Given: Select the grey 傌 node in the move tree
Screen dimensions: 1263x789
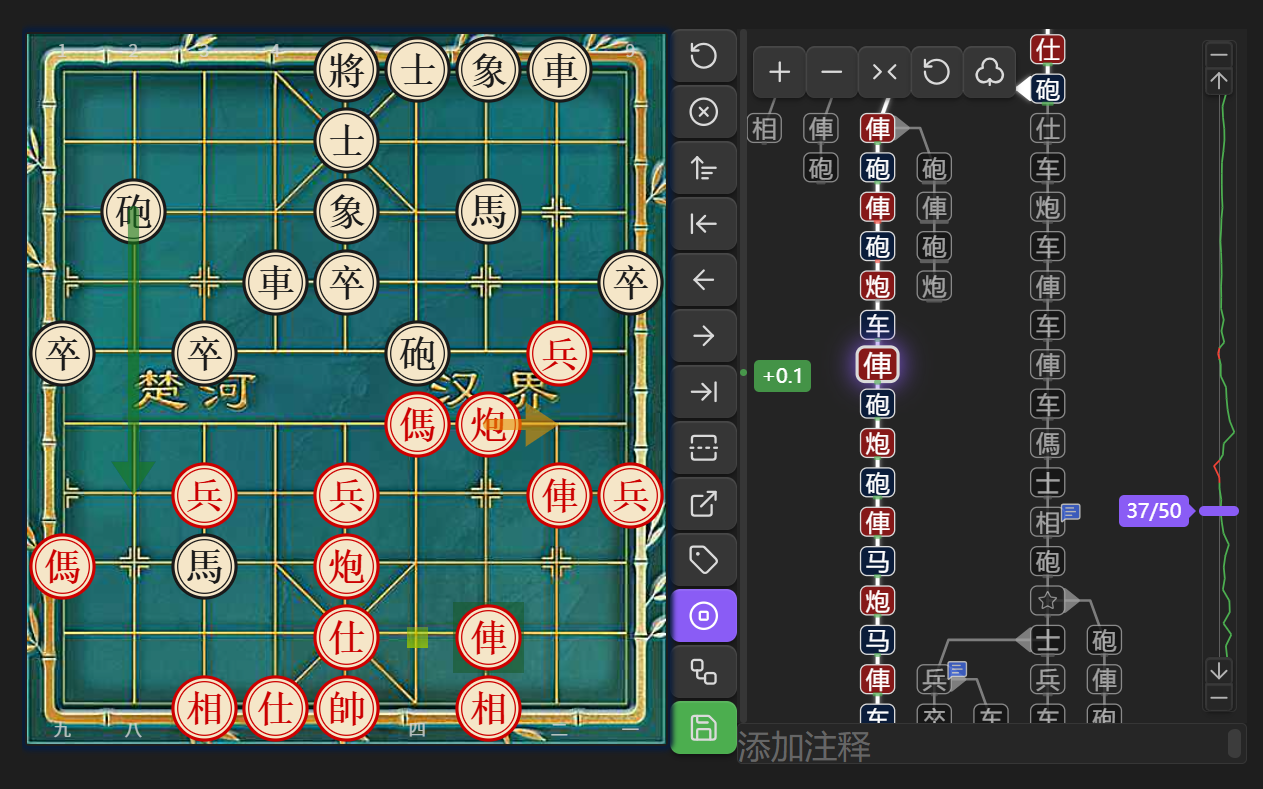Looking at the screenshot, I should [1048, 442].
